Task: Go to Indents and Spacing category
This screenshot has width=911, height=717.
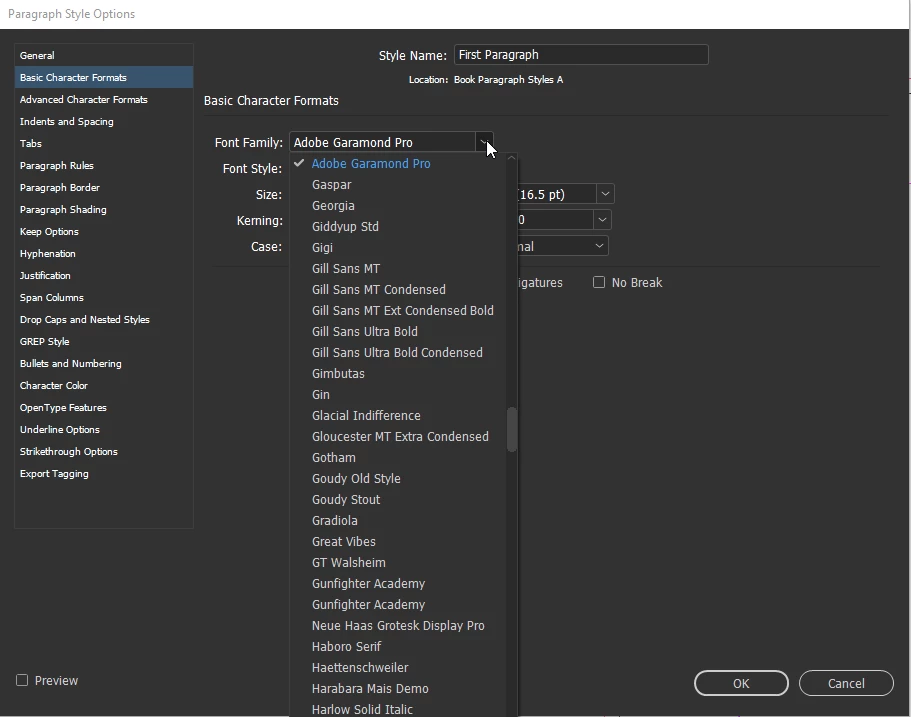Action: (x=103, y=121)
